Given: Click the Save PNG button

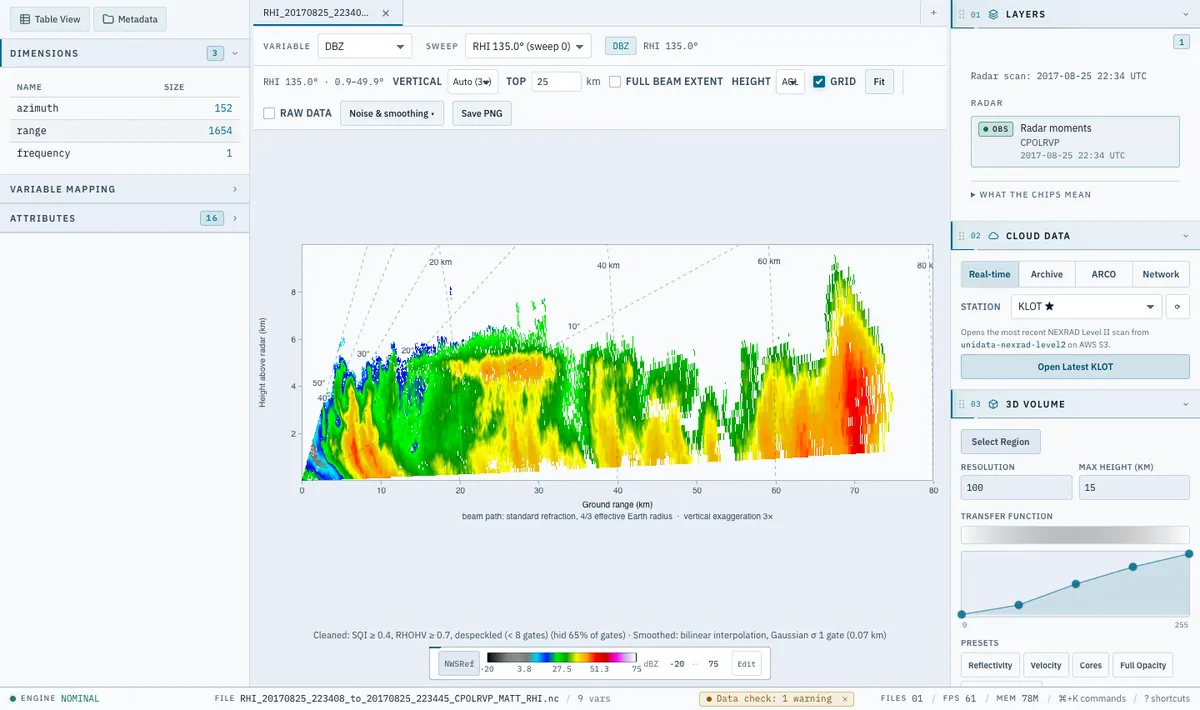Looking at the screenshot, I should 482,113.
